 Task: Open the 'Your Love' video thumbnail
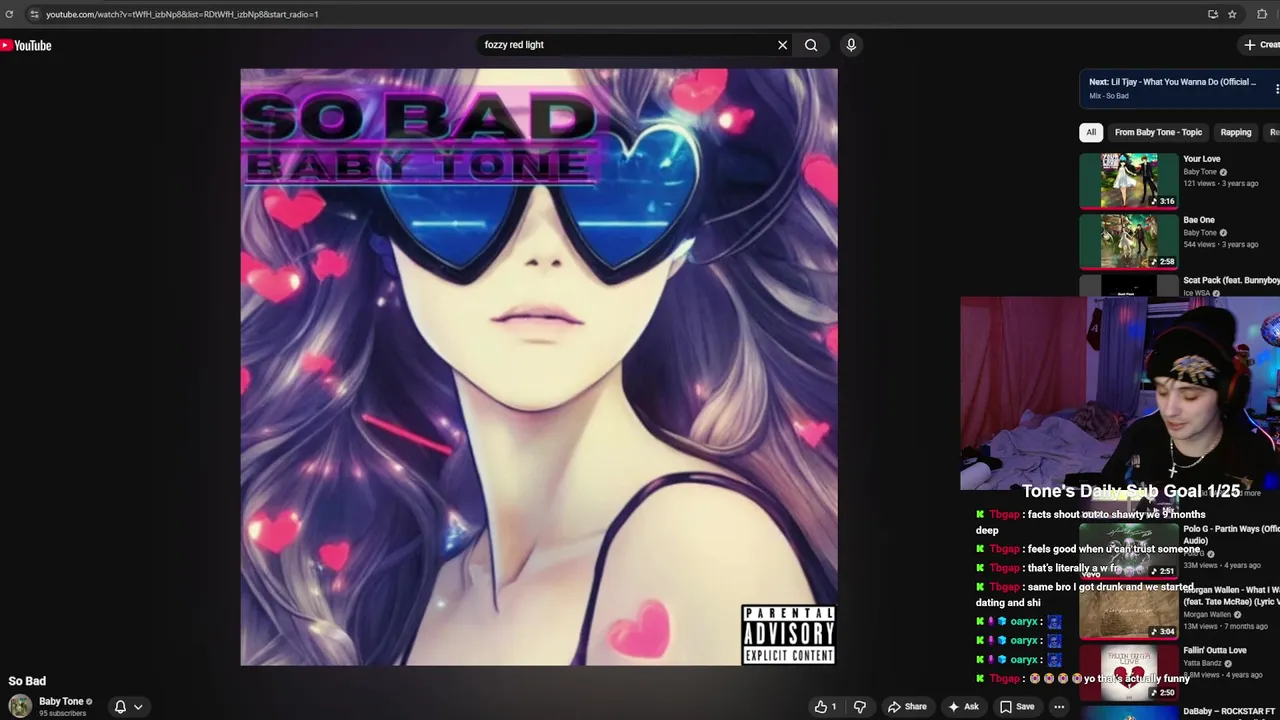[1129, 180]
